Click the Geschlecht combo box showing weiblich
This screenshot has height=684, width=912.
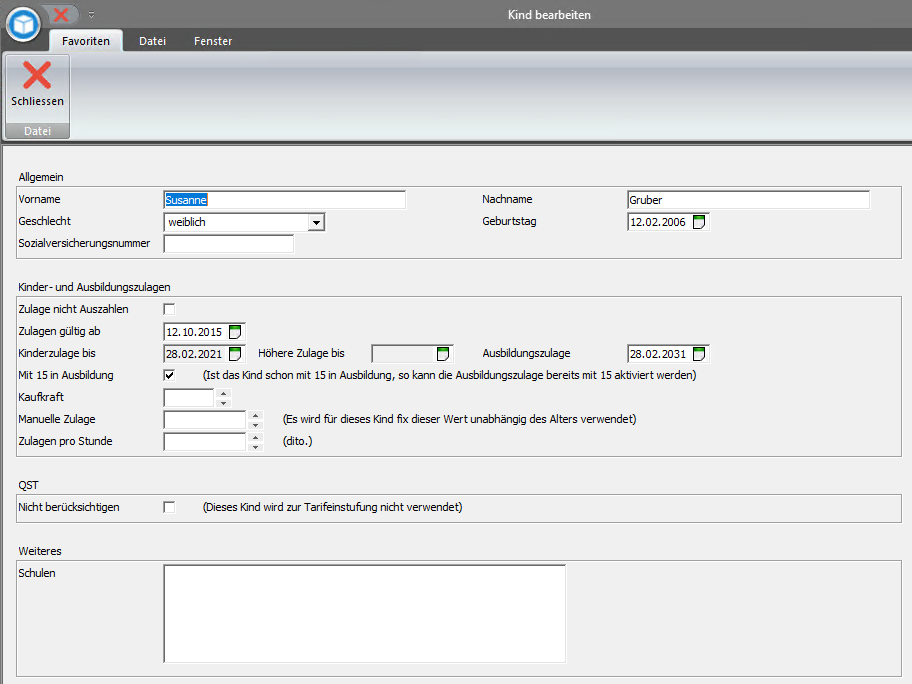[x=244, y=222]
